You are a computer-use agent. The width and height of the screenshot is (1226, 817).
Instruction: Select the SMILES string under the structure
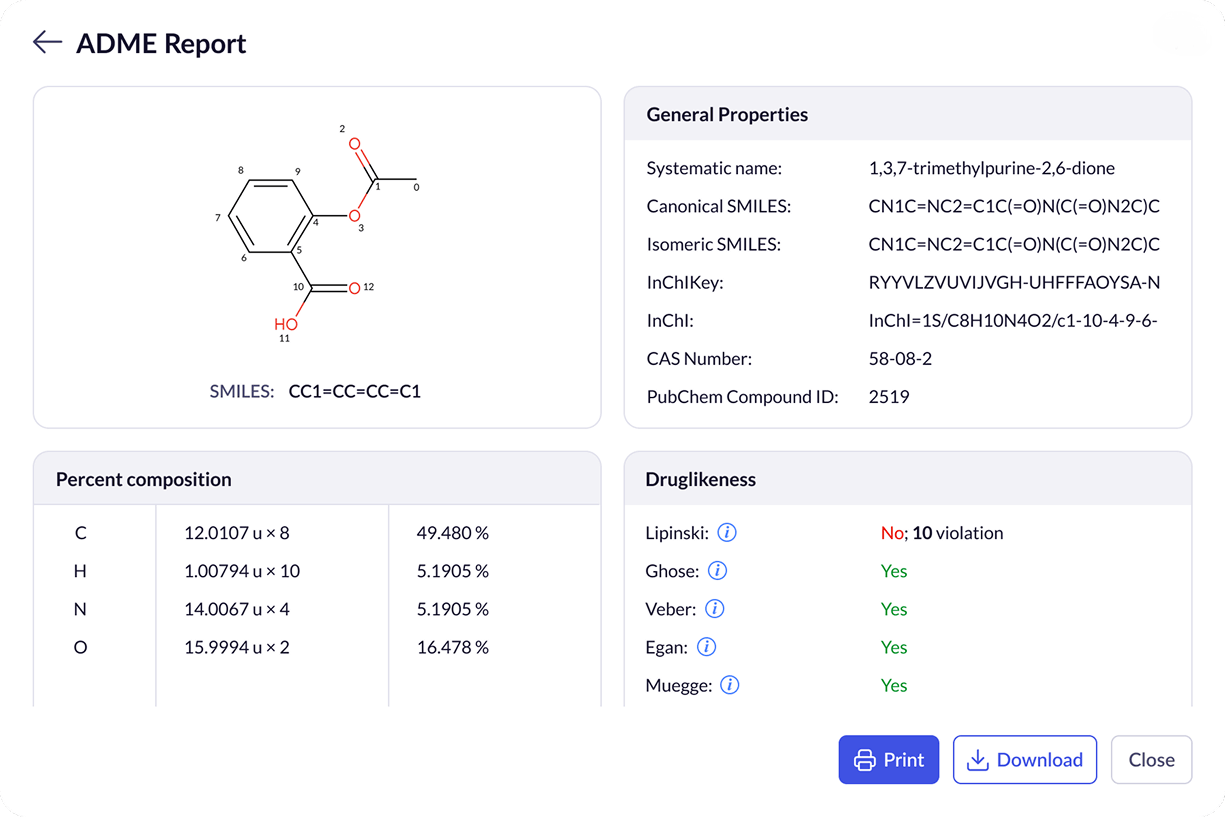click(x=355, y=392)
